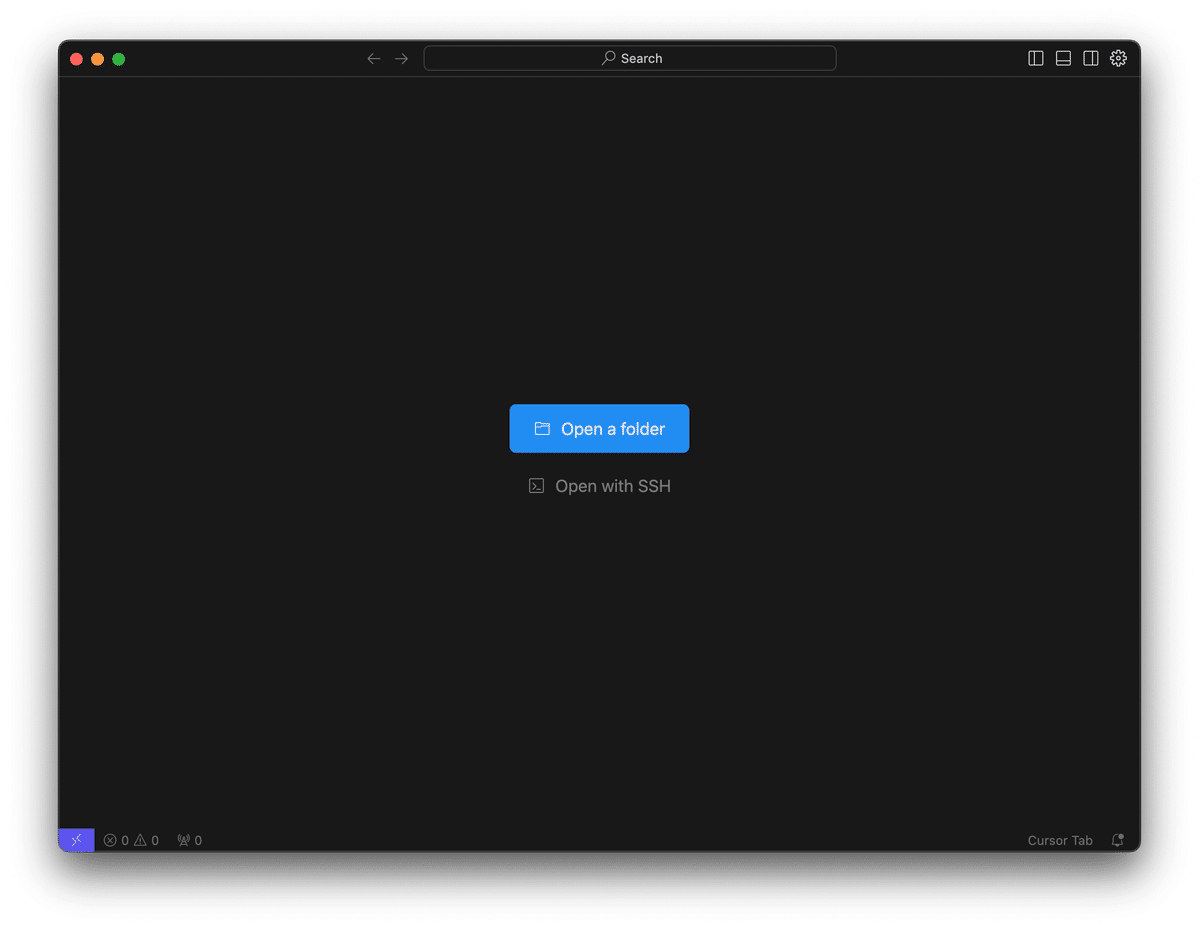Open remote window indicator in status bar
1200x930 pixels.
click(x=76, y=840)
